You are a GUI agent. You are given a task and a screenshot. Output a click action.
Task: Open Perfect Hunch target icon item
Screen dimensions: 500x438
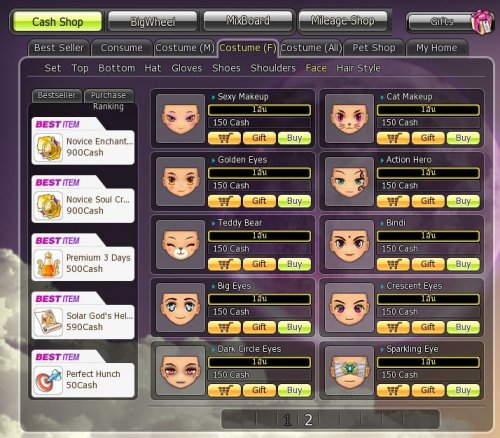tap(49, 381)
